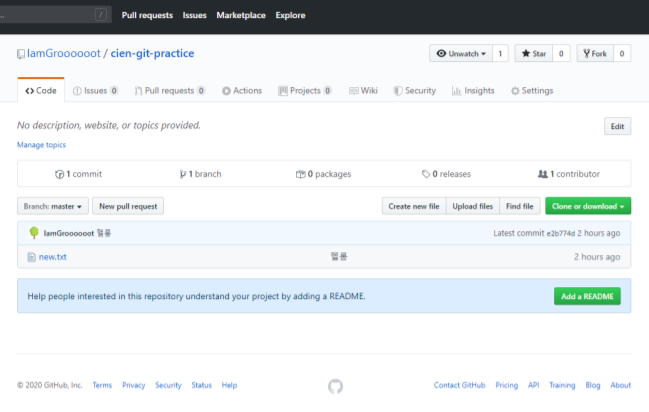Open the Branch: master dropdown
649x412 pixels.
click(53, 206)
